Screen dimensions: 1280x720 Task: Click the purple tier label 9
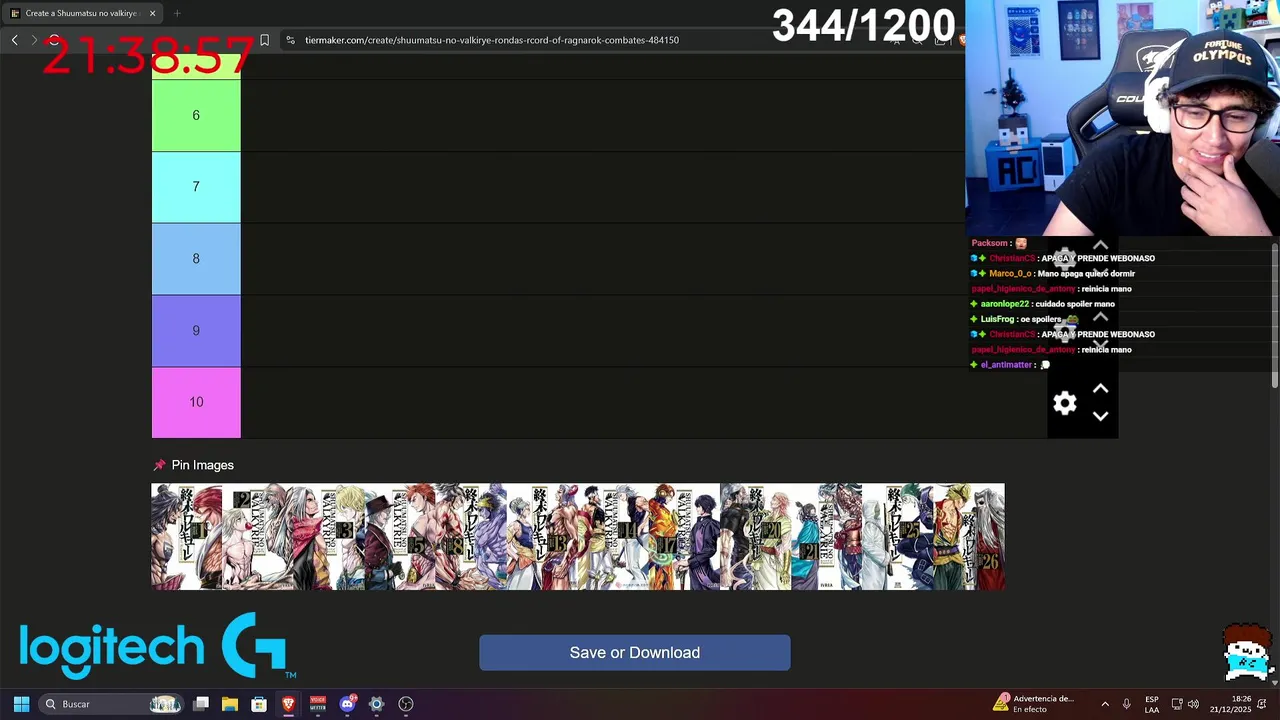pos(196,331)
